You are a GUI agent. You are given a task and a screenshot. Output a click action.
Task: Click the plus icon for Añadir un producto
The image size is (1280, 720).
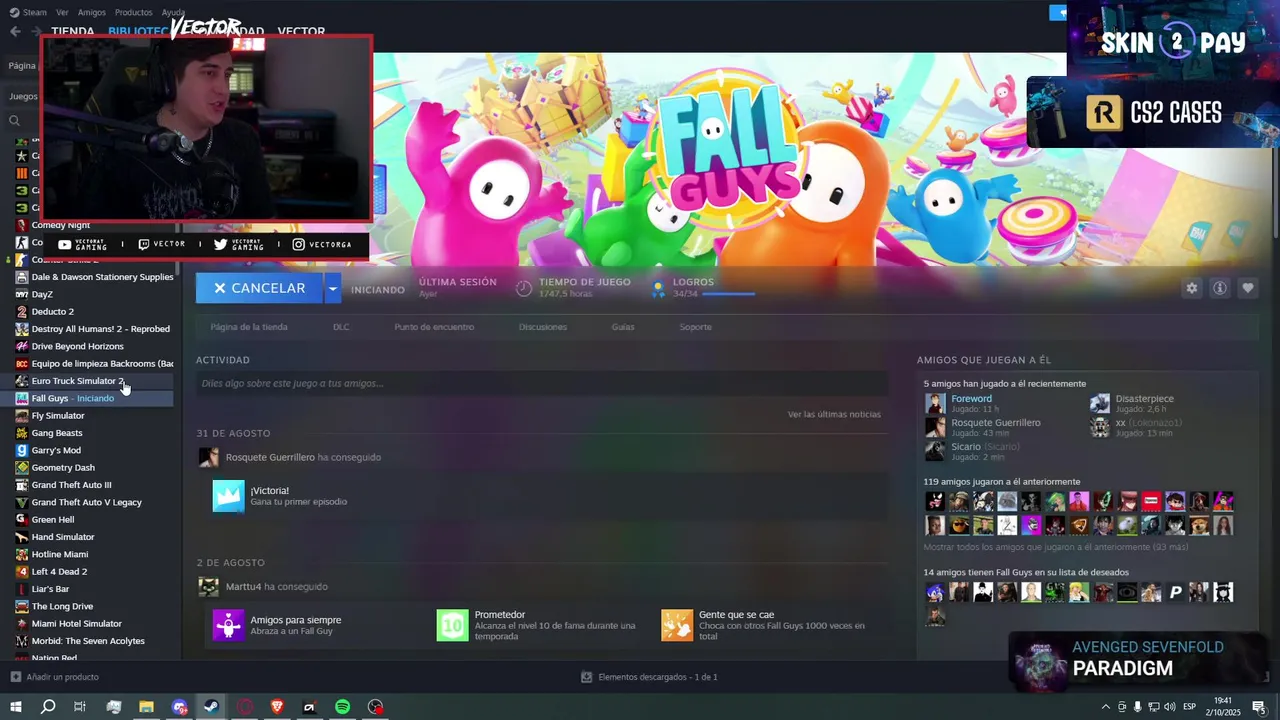click(x=15, y=677)
